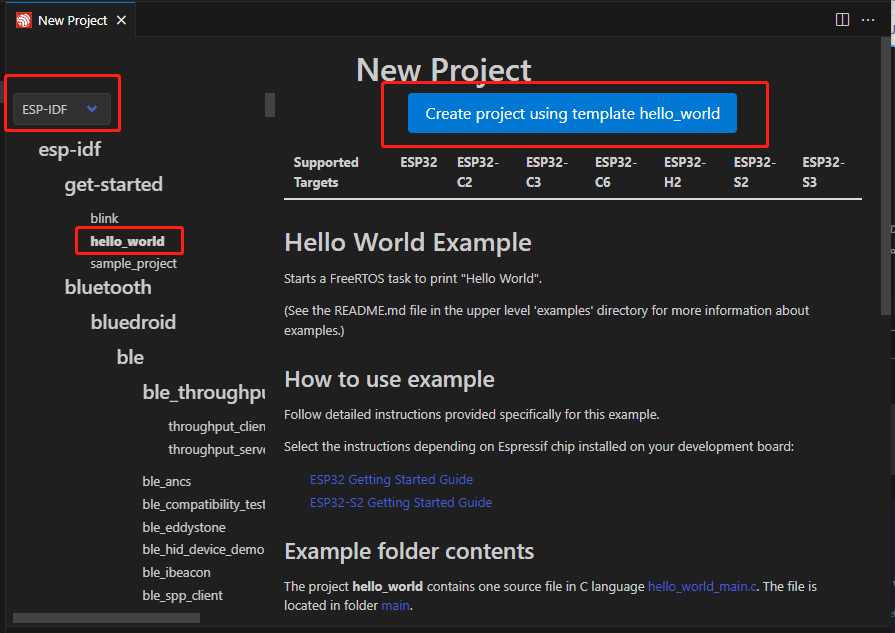The height and width of the screenshot is (633, 895).
Task: Click the Espressif icon on New Project tab
Action: pyautogui.click(x=23, y=21)
